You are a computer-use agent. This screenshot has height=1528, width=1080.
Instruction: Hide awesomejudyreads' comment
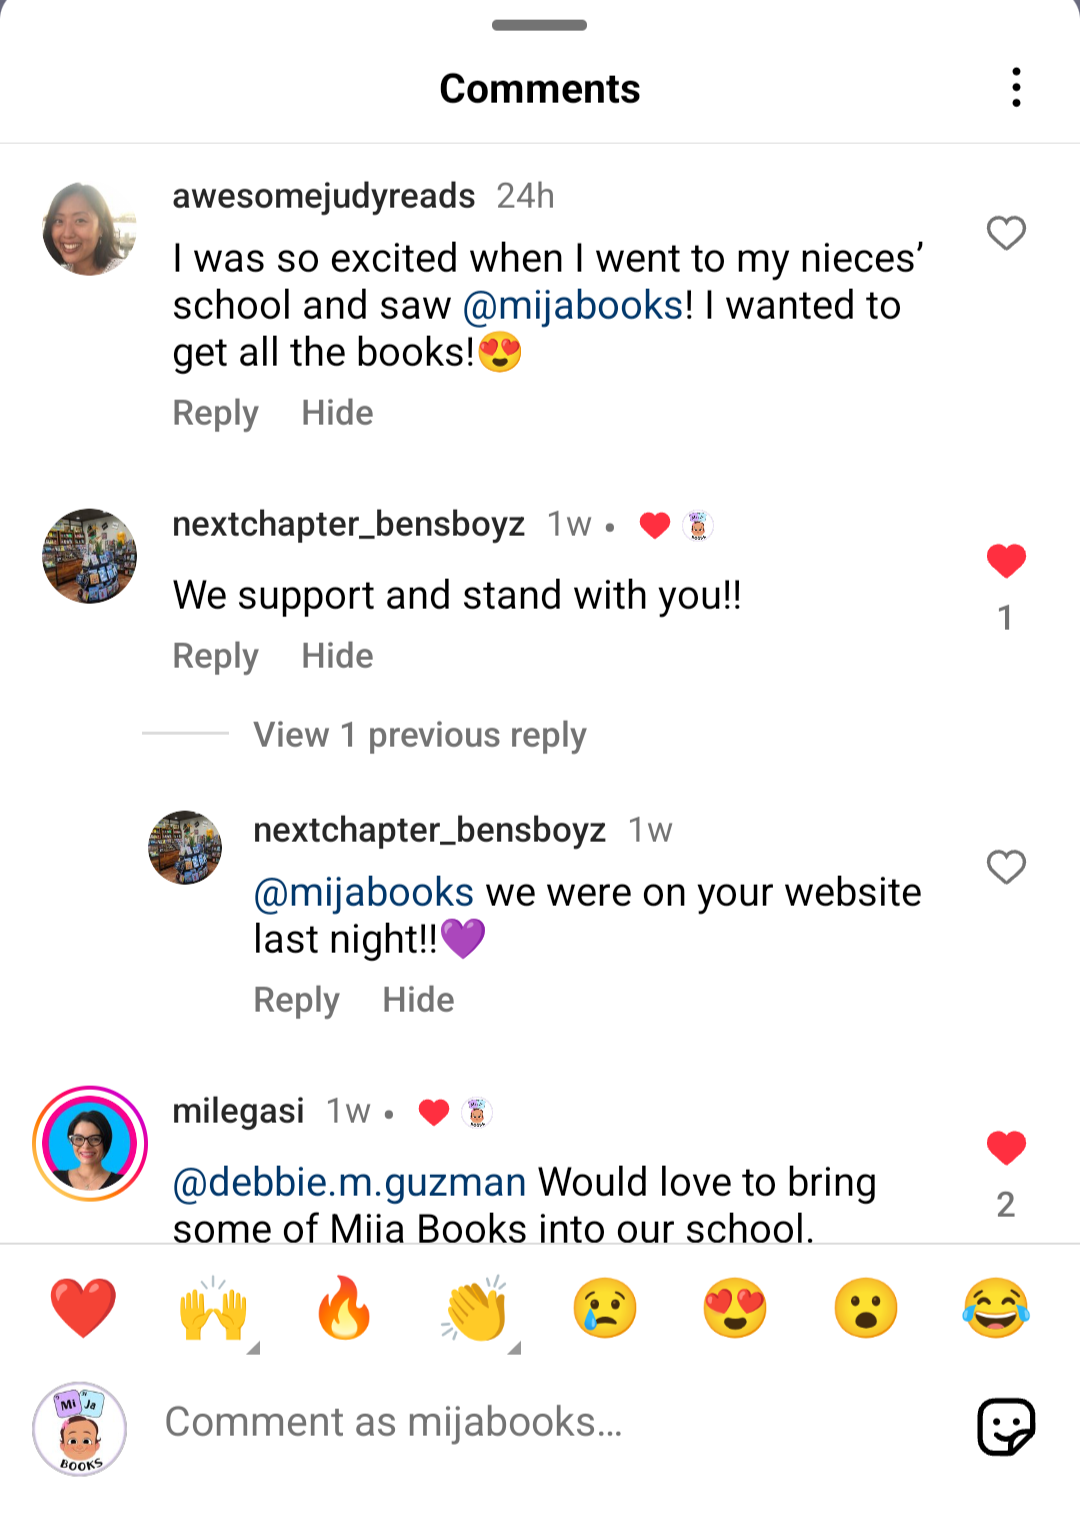(x=337, y=413)
